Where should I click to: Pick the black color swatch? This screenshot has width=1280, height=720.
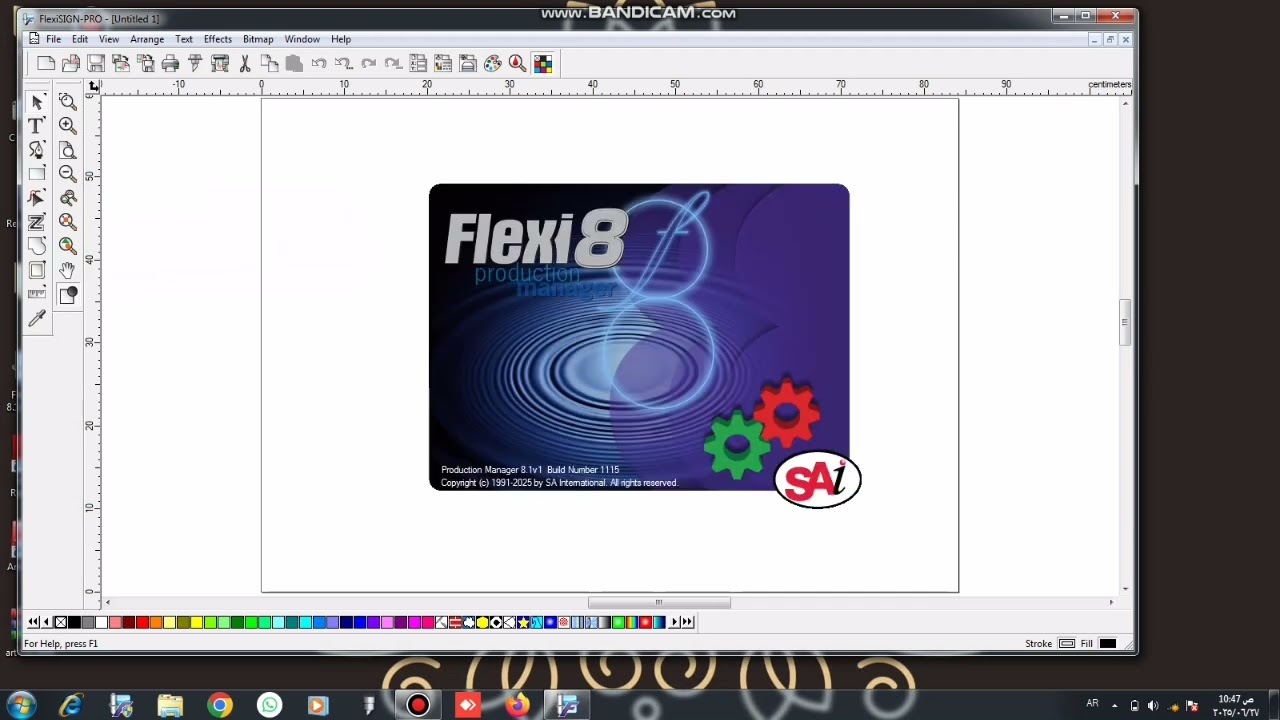coord(74,622)
